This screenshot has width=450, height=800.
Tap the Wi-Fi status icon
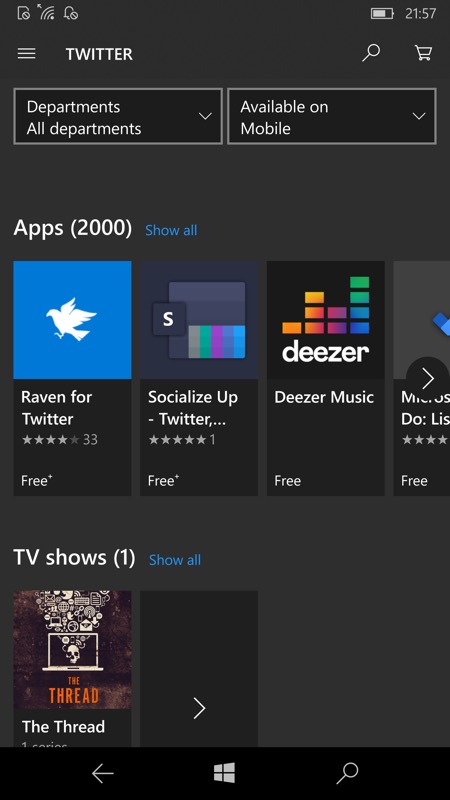coord(46,12)
